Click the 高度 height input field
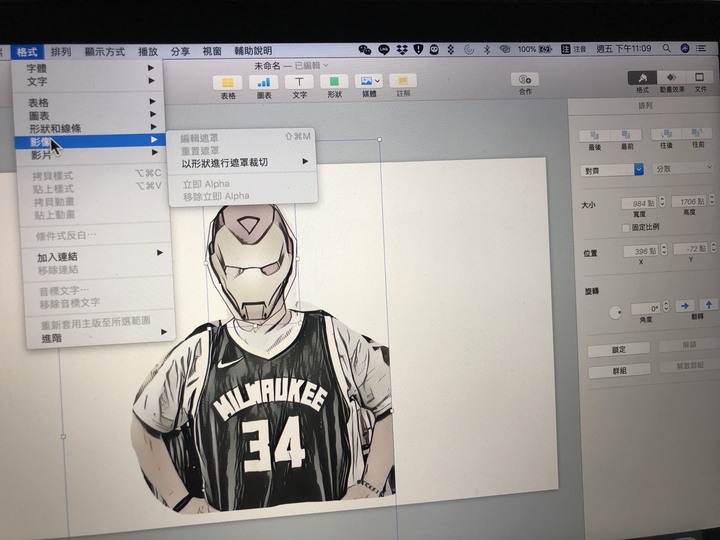This screenshot has width=720, height=540. tap(689, 202)
